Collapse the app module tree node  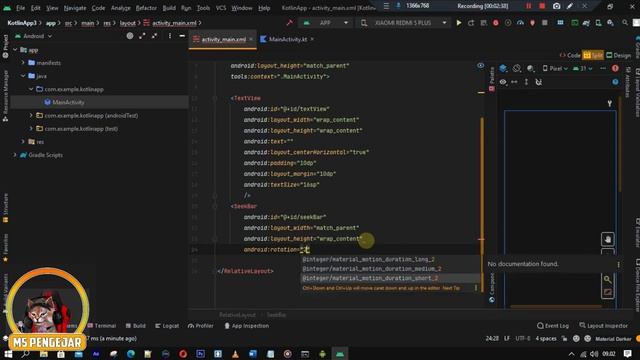[x=15, y=50]
